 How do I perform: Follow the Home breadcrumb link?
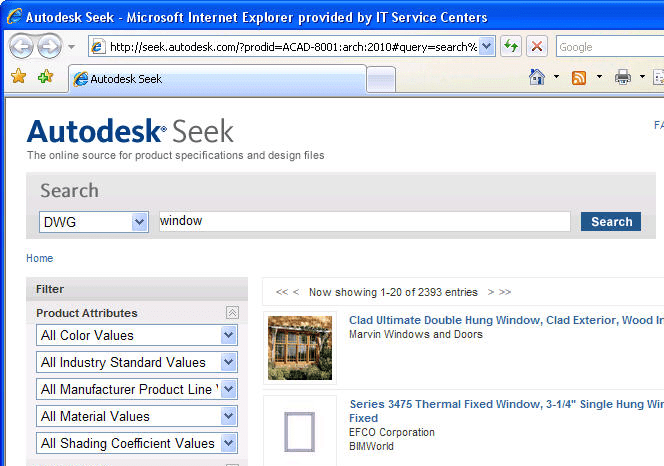pos(40,258)
